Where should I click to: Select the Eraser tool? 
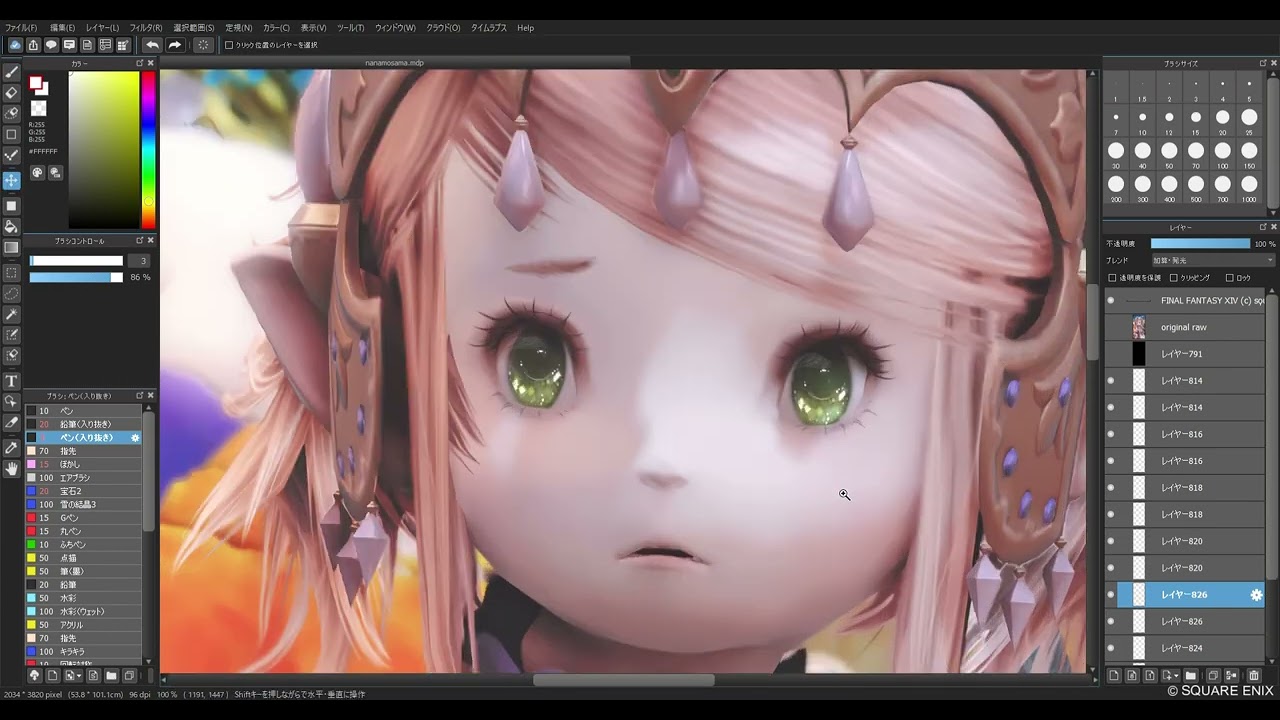point(12,93)
